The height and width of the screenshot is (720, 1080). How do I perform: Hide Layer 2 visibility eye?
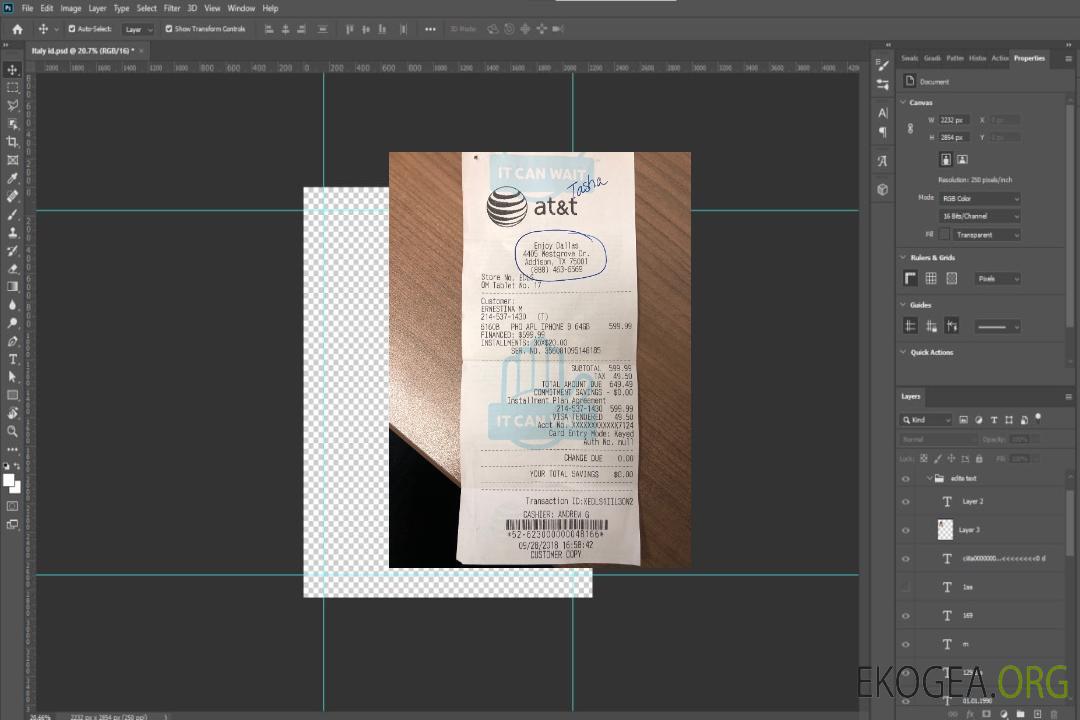[906, 502]
